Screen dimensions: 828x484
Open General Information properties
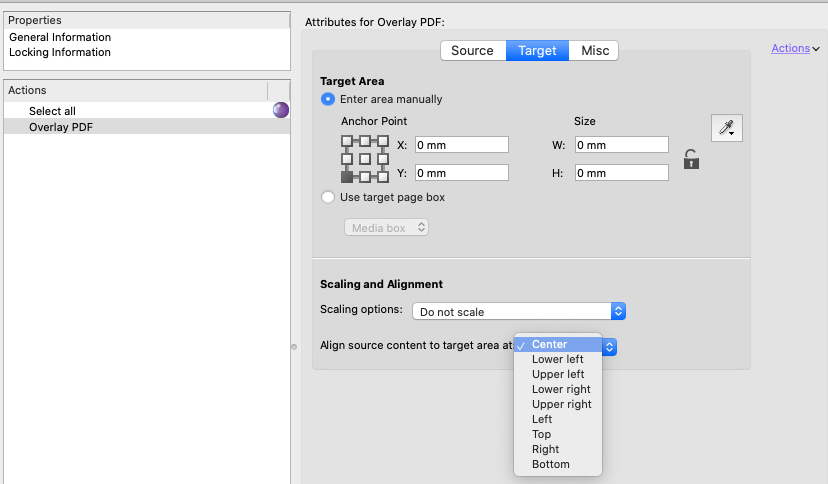[x=60, y=37]
